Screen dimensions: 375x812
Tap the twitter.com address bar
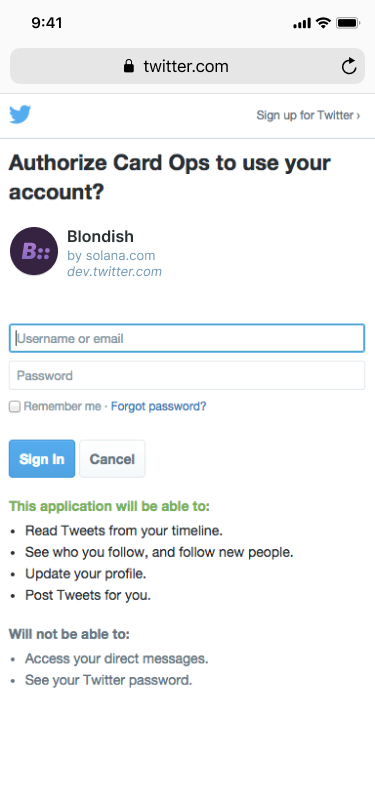pos(188,66)
